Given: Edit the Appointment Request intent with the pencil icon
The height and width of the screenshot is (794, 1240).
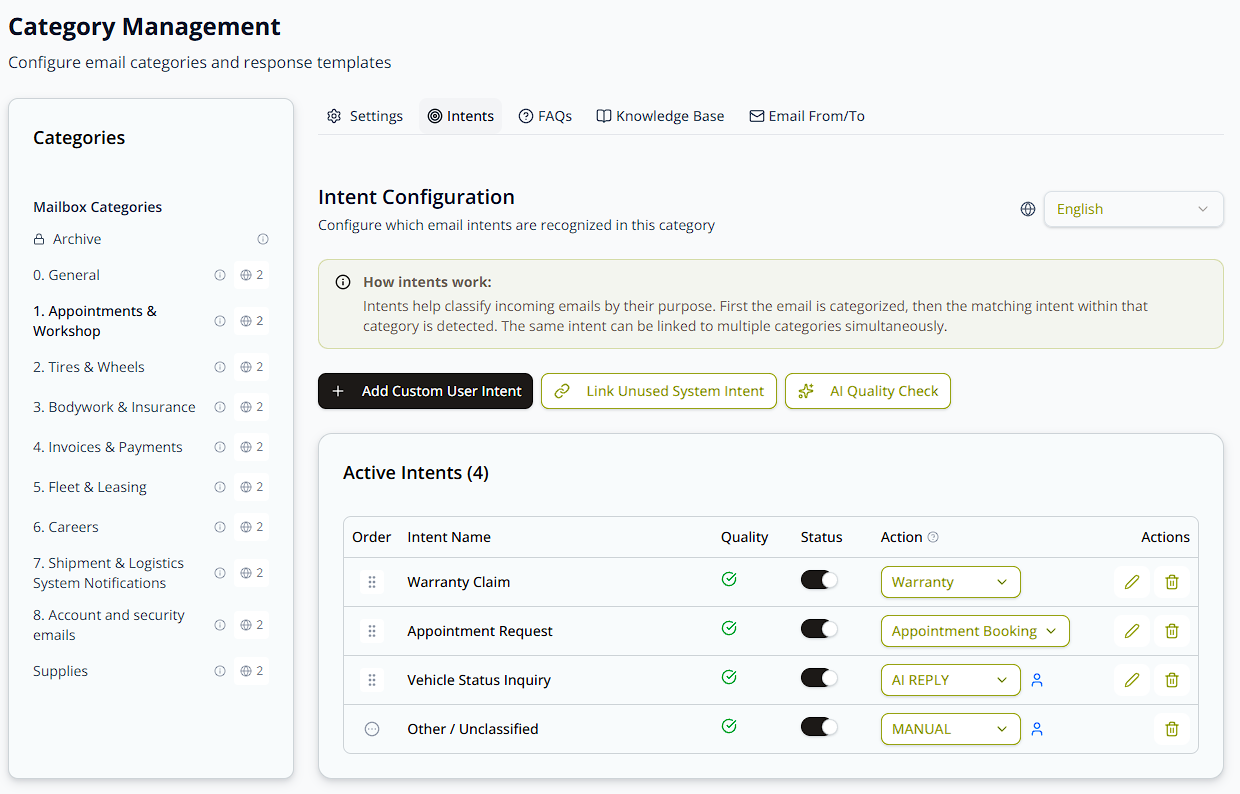Looking at the screenshot, I should (x=1132, y=631).
